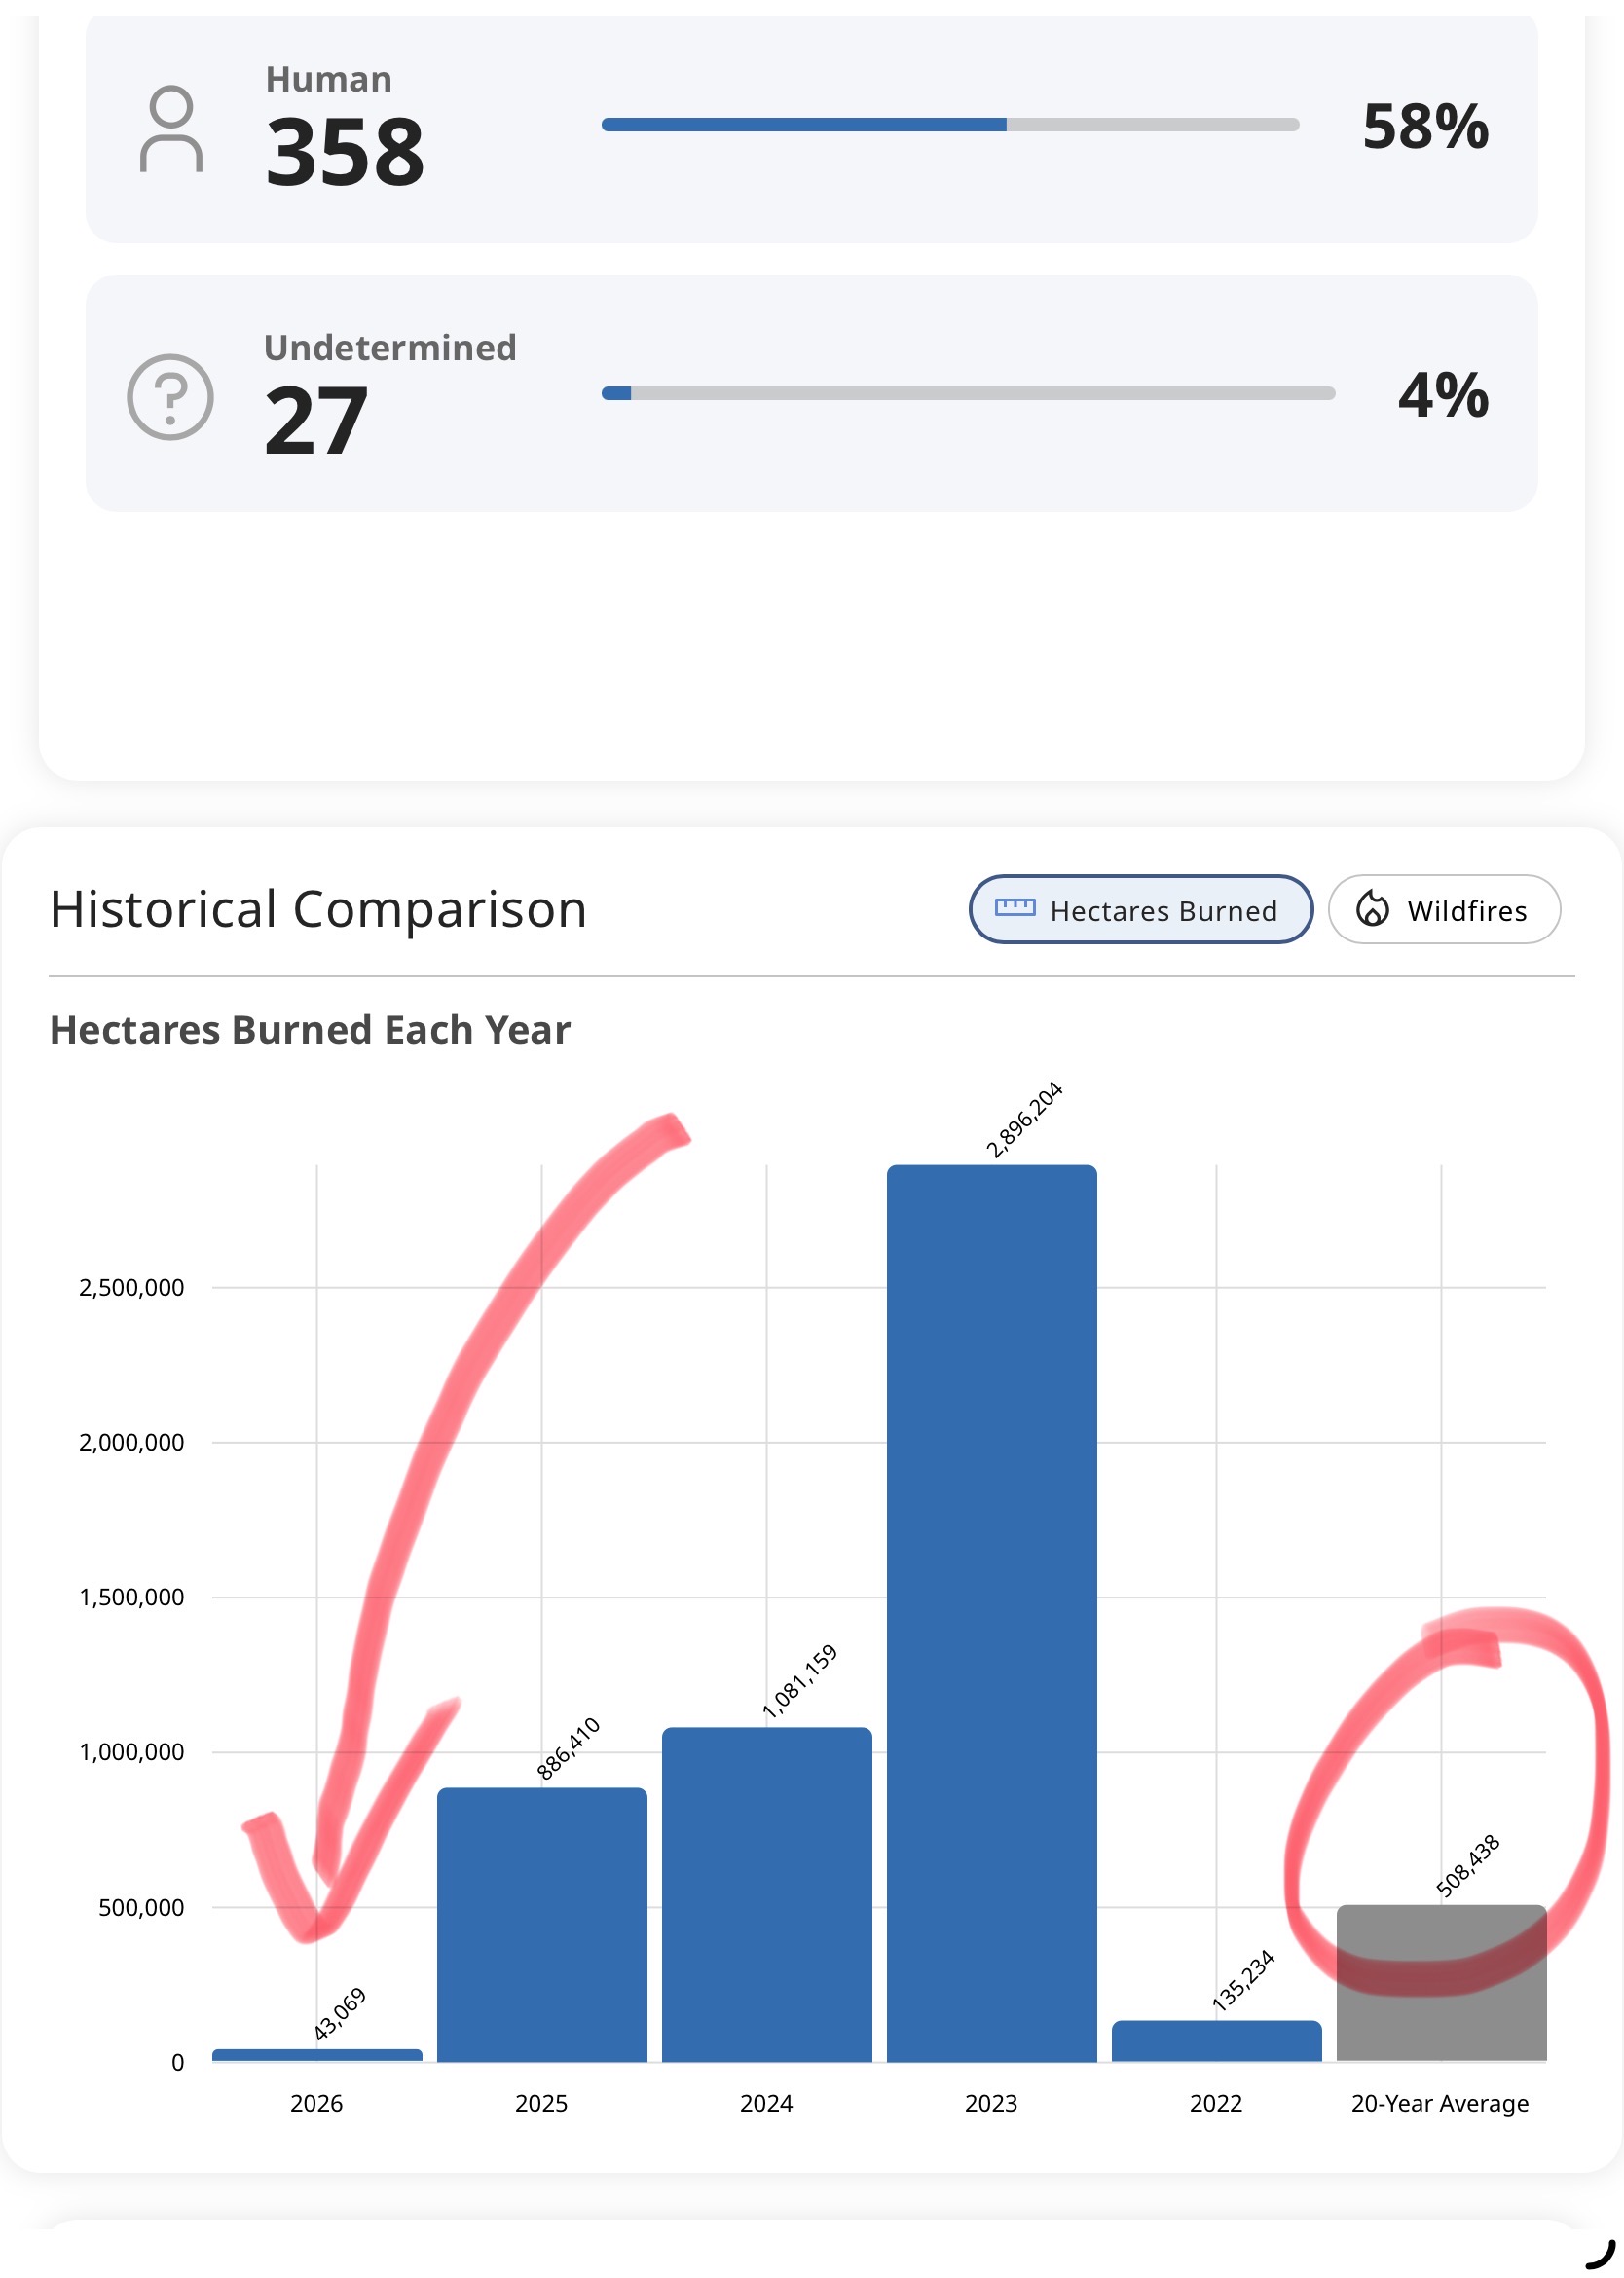
Task: Switch chart to Hectares Burned view
Action: [1141, 909]
